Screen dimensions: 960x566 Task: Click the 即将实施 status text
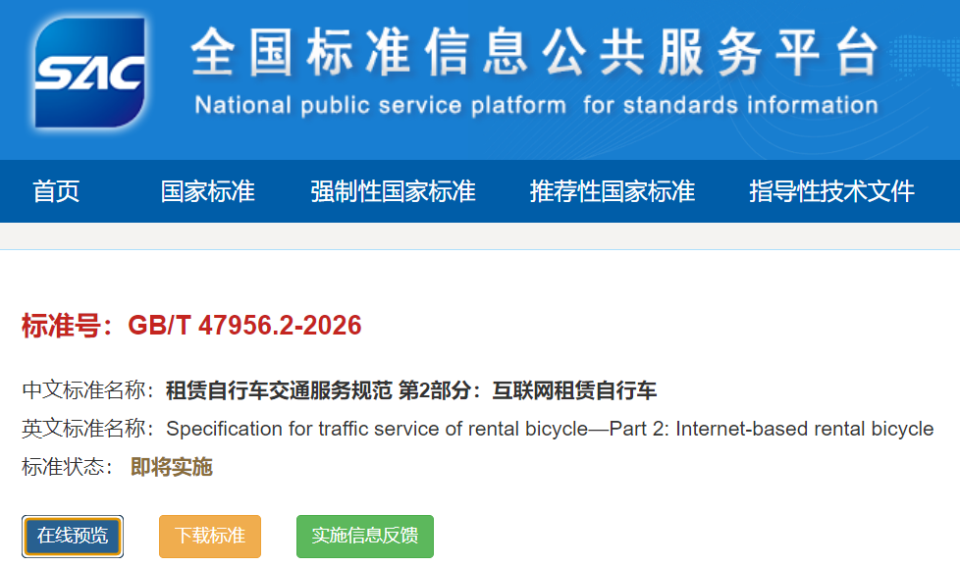[x=171, y=467]
